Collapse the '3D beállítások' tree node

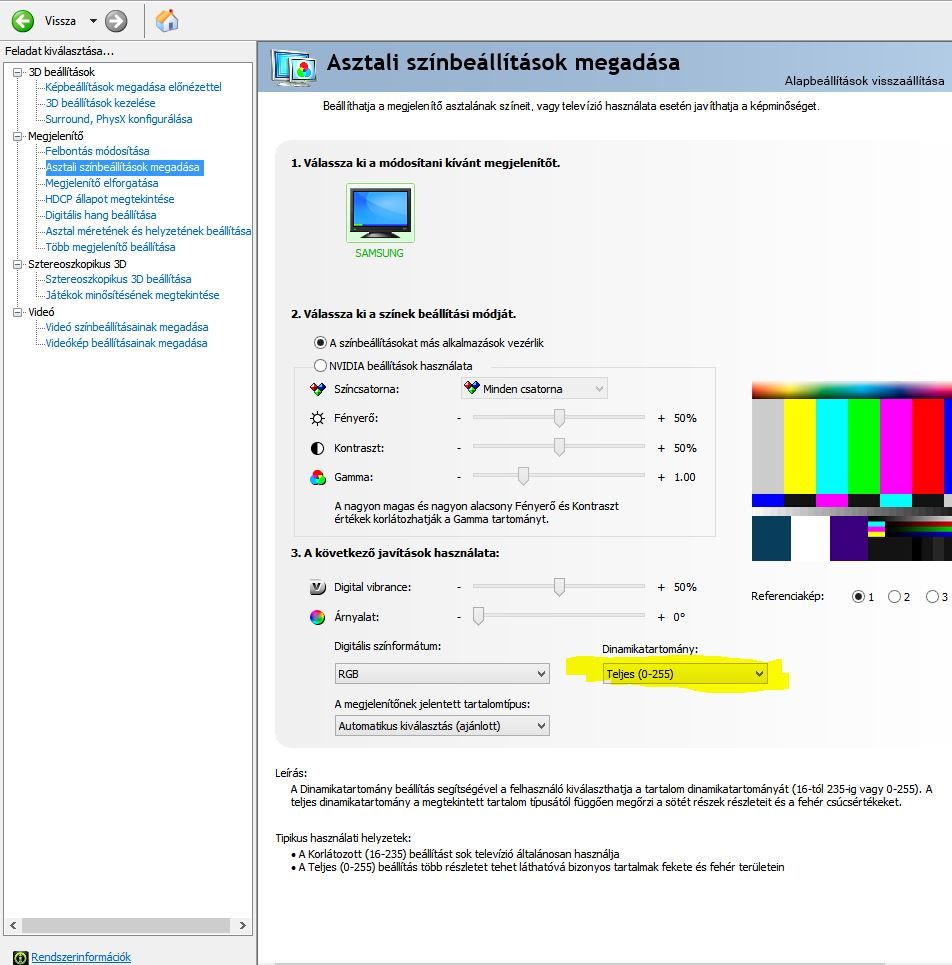tap(17, 72)
